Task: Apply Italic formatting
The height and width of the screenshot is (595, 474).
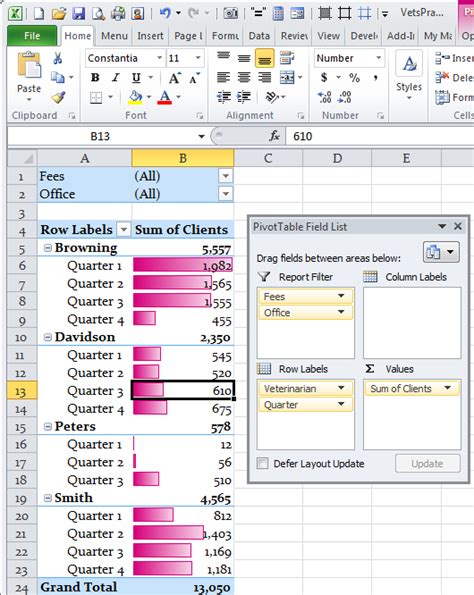Action: click(115, 78)
